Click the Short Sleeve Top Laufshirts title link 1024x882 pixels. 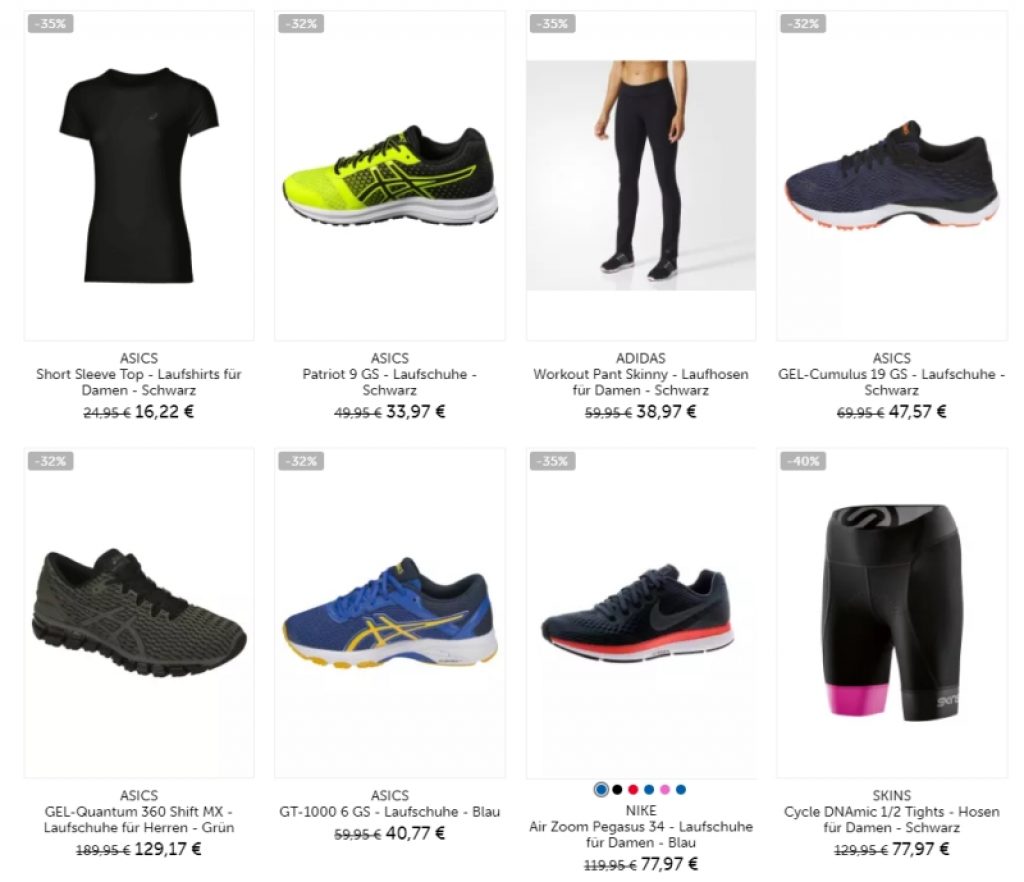[139, 382]
